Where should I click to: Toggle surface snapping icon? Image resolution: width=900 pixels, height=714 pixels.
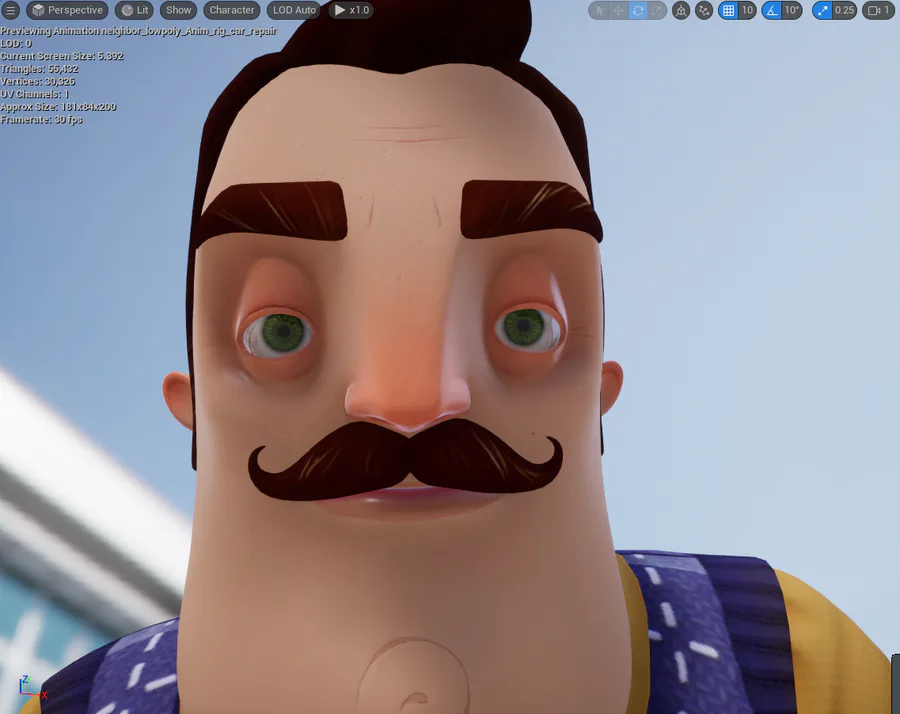(704, 10)
